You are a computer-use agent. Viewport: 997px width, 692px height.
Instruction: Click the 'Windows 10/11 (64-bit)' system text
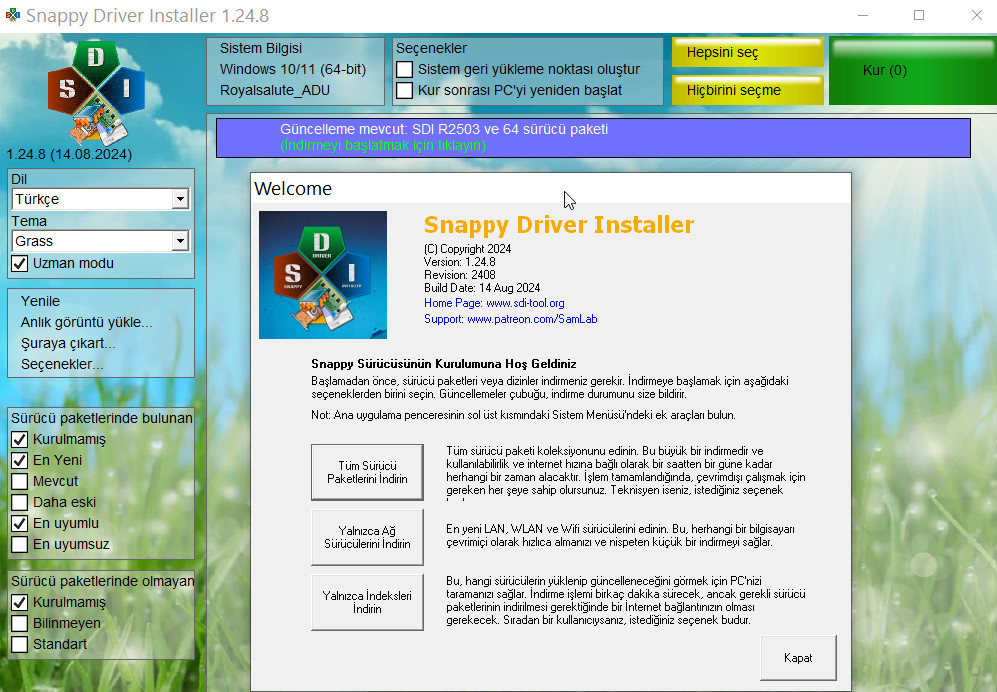click(293, 69)
